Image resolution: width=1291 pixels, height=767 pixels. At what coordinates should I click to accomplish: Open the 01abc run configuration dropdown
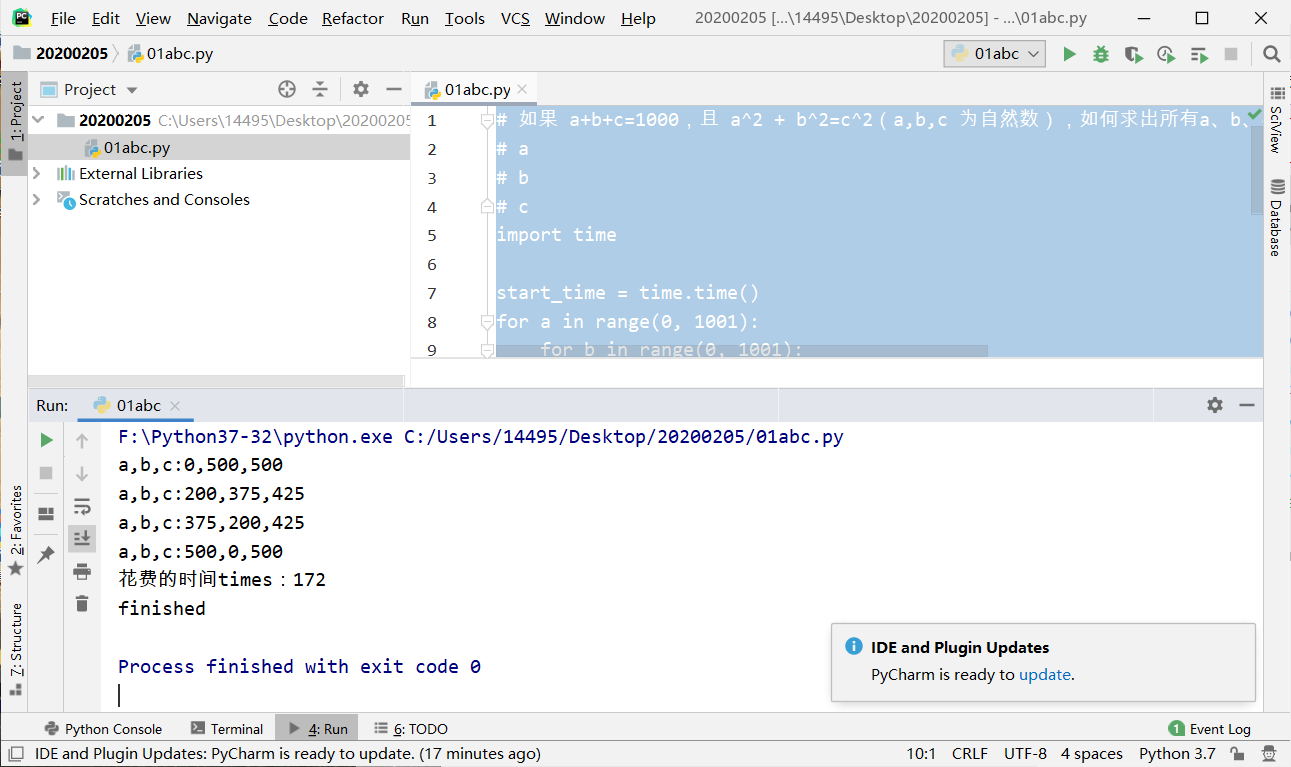tap(995, 54)
